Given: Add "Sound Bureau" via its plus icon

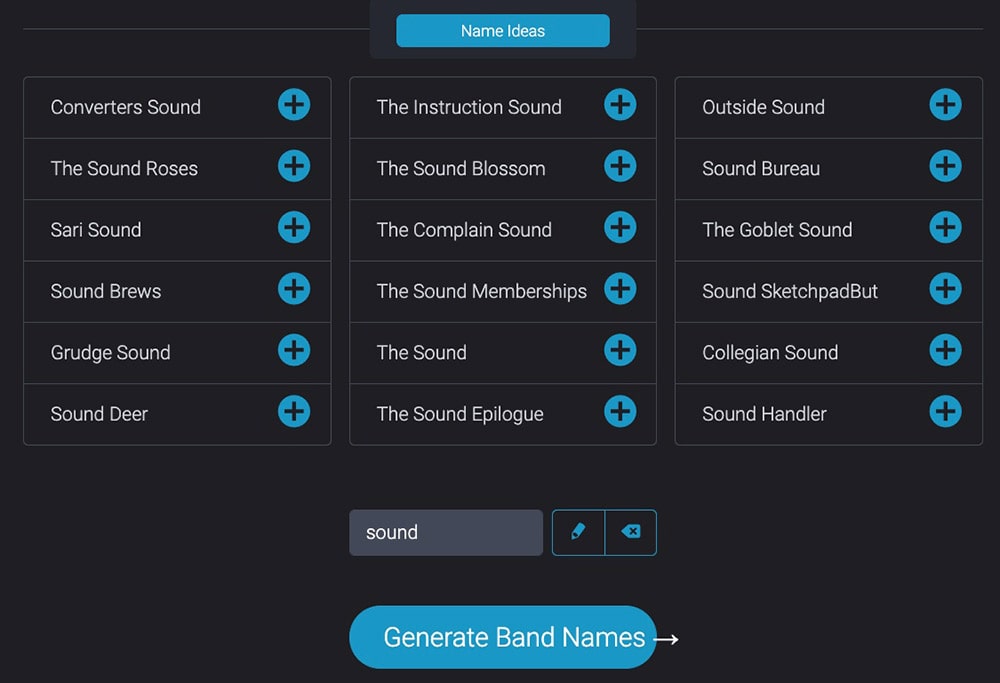Looking at the screenshot, I should coord(946,167).
